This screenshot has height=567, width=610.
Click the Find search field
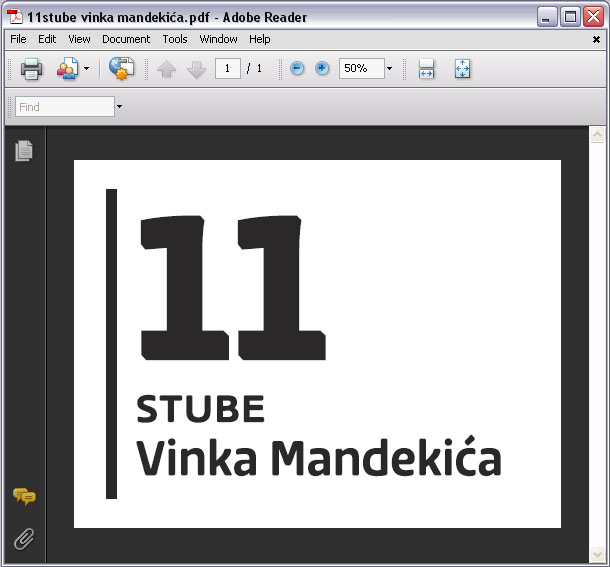click(65, 106)
